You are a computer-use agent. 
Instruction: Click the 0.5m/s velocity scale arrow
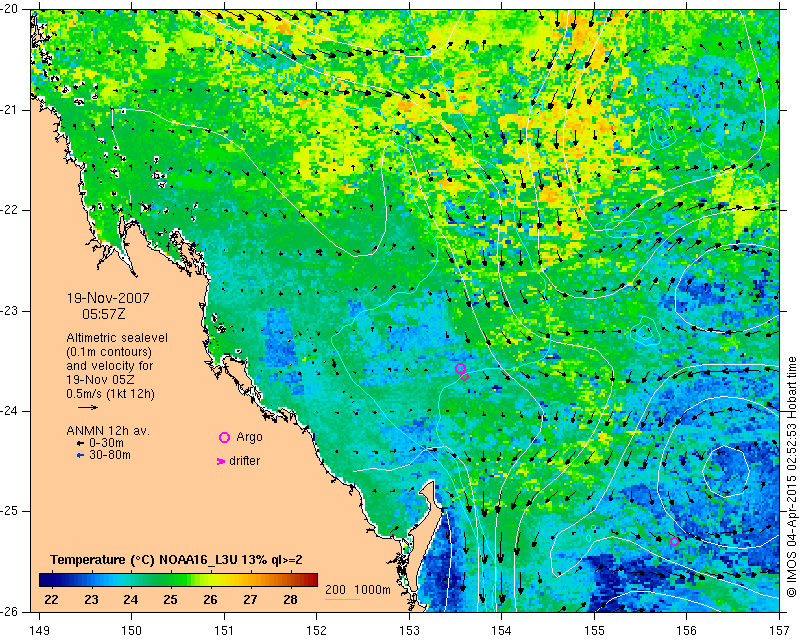pos(88,407)
